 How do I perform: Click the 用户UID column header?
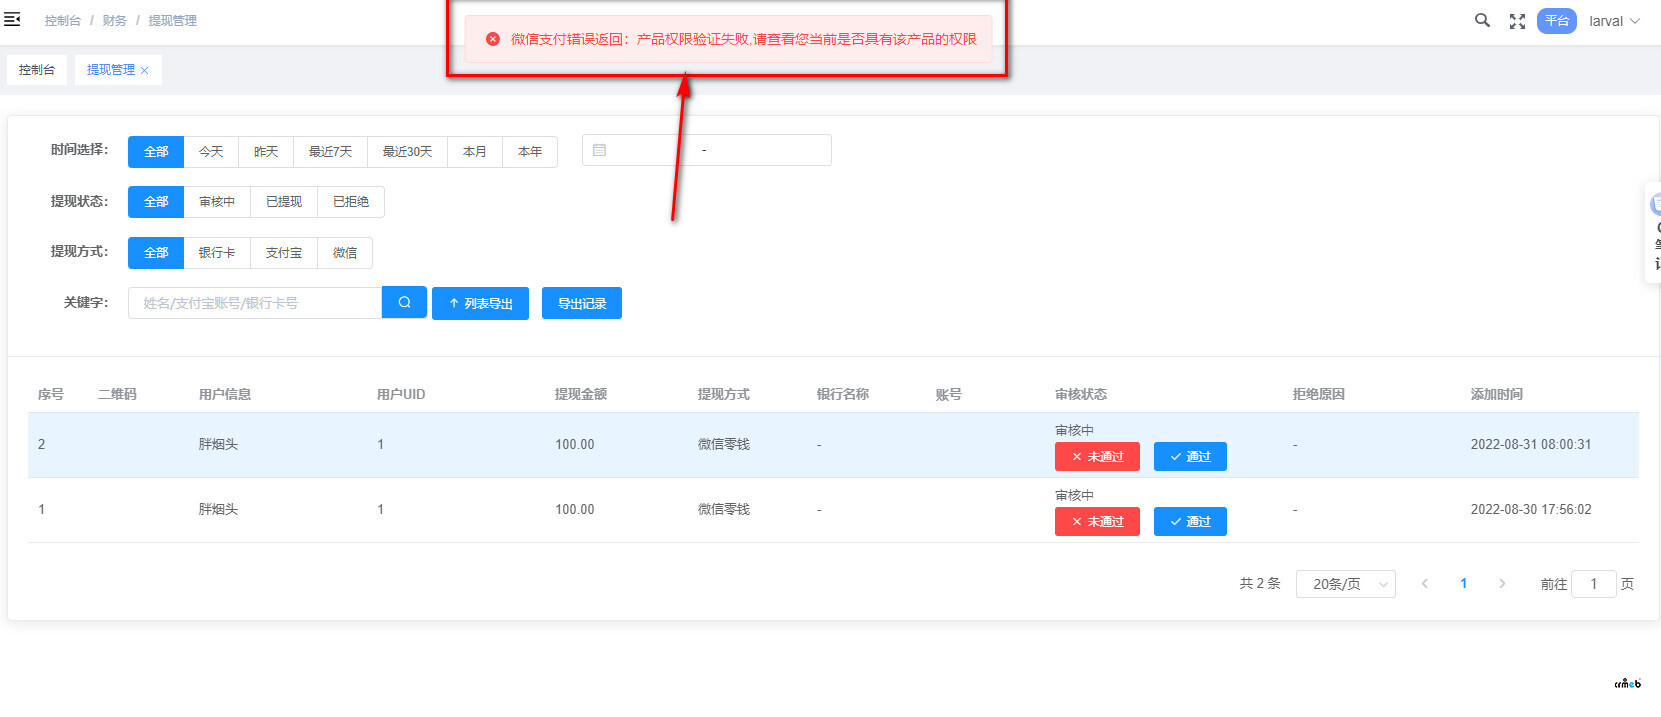click(x=401, y=394)
